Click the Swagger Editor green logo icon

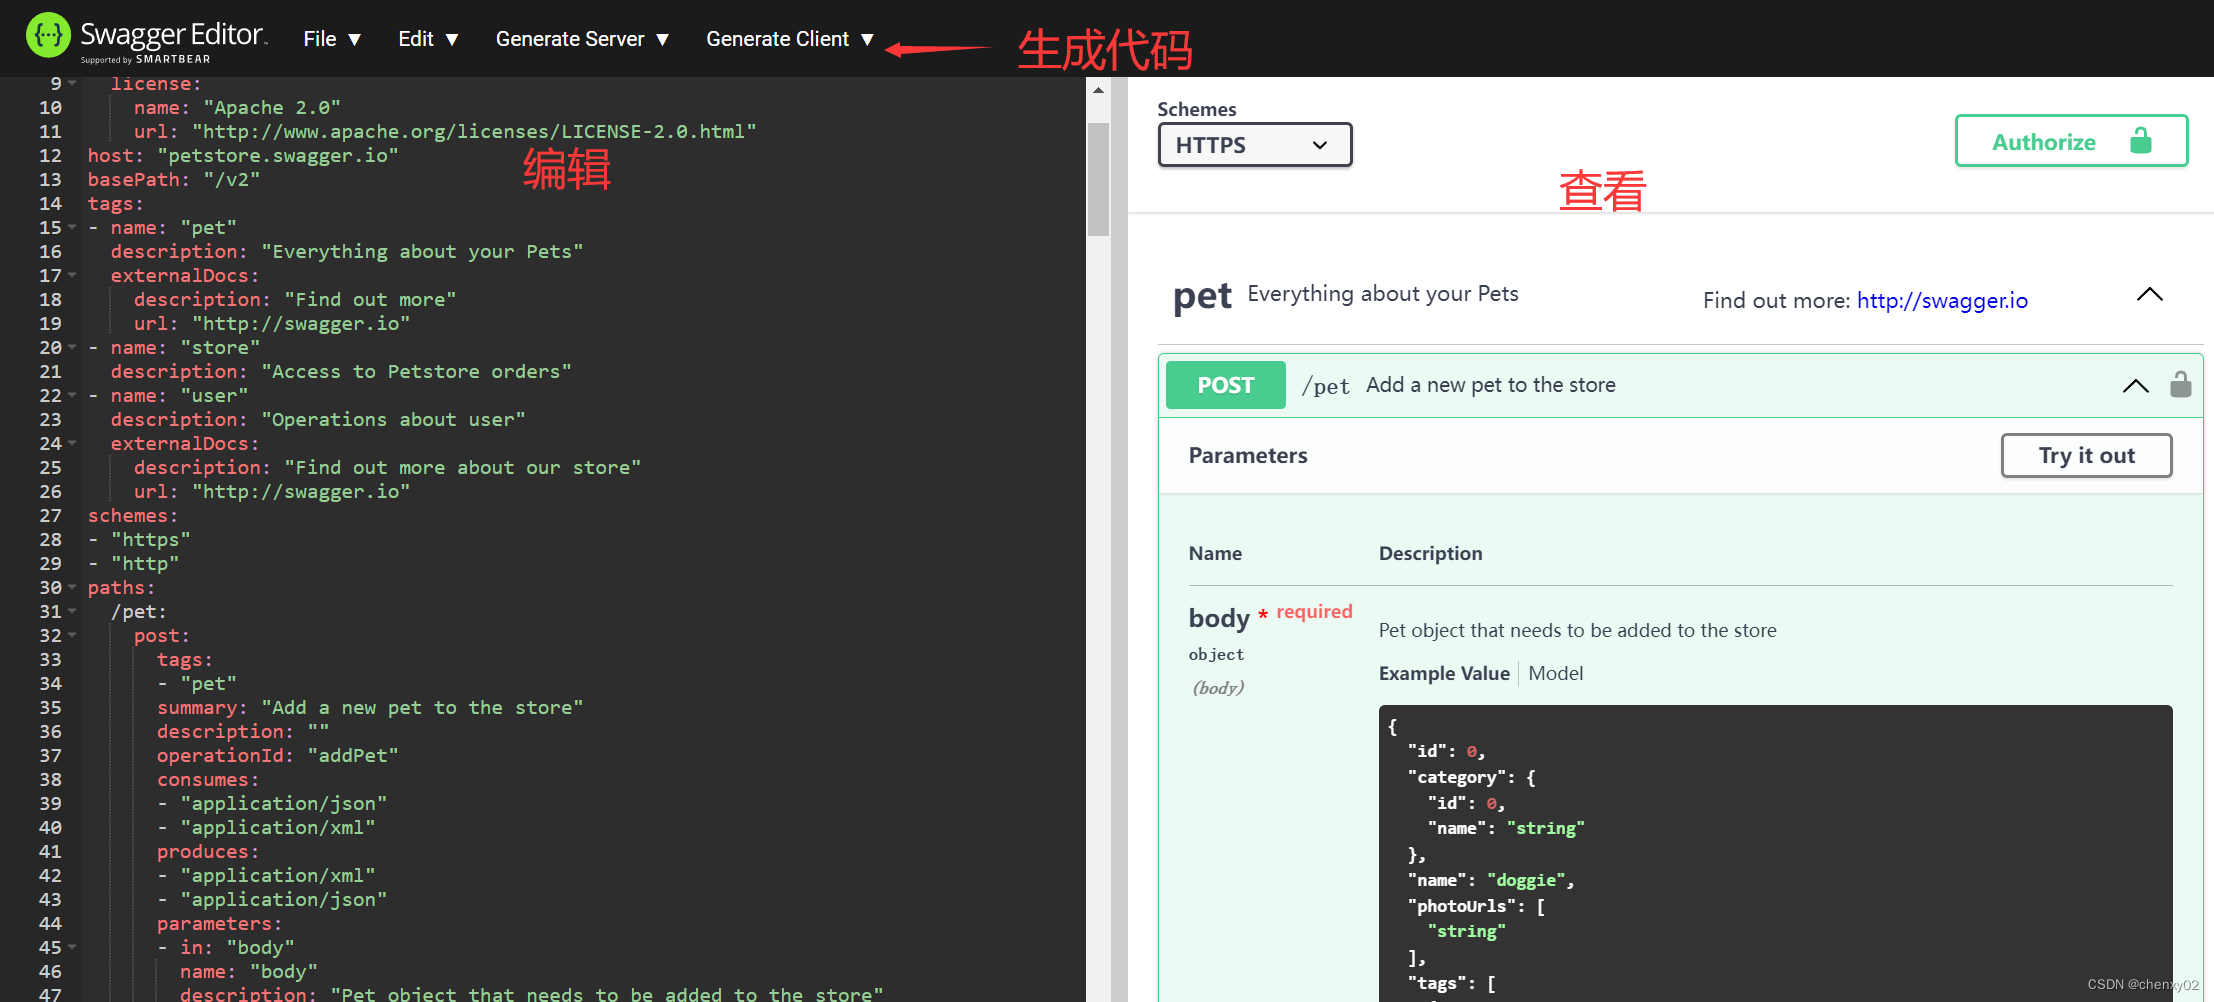click(x=47, y=36)
